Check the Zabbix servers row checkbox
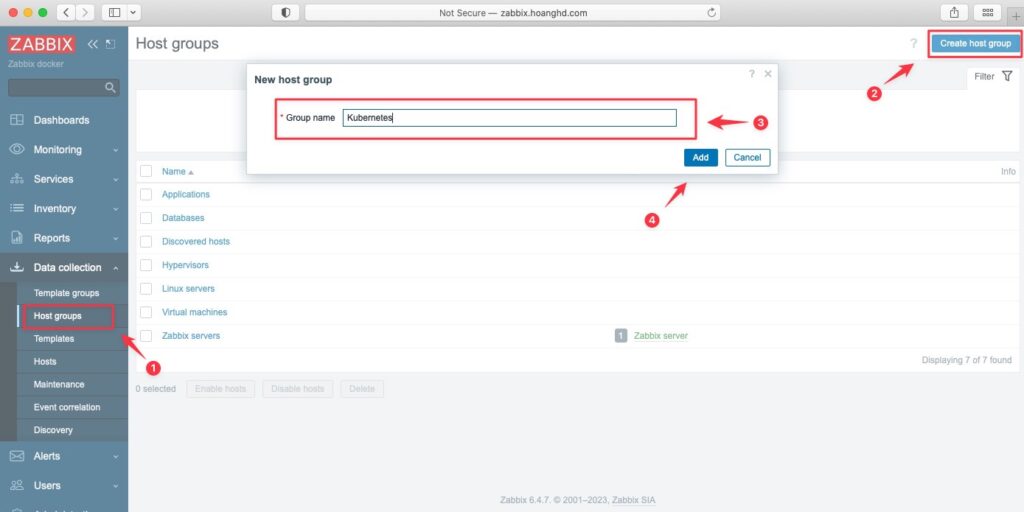This screenshot has width=1024, height=512. coord(146,336)
